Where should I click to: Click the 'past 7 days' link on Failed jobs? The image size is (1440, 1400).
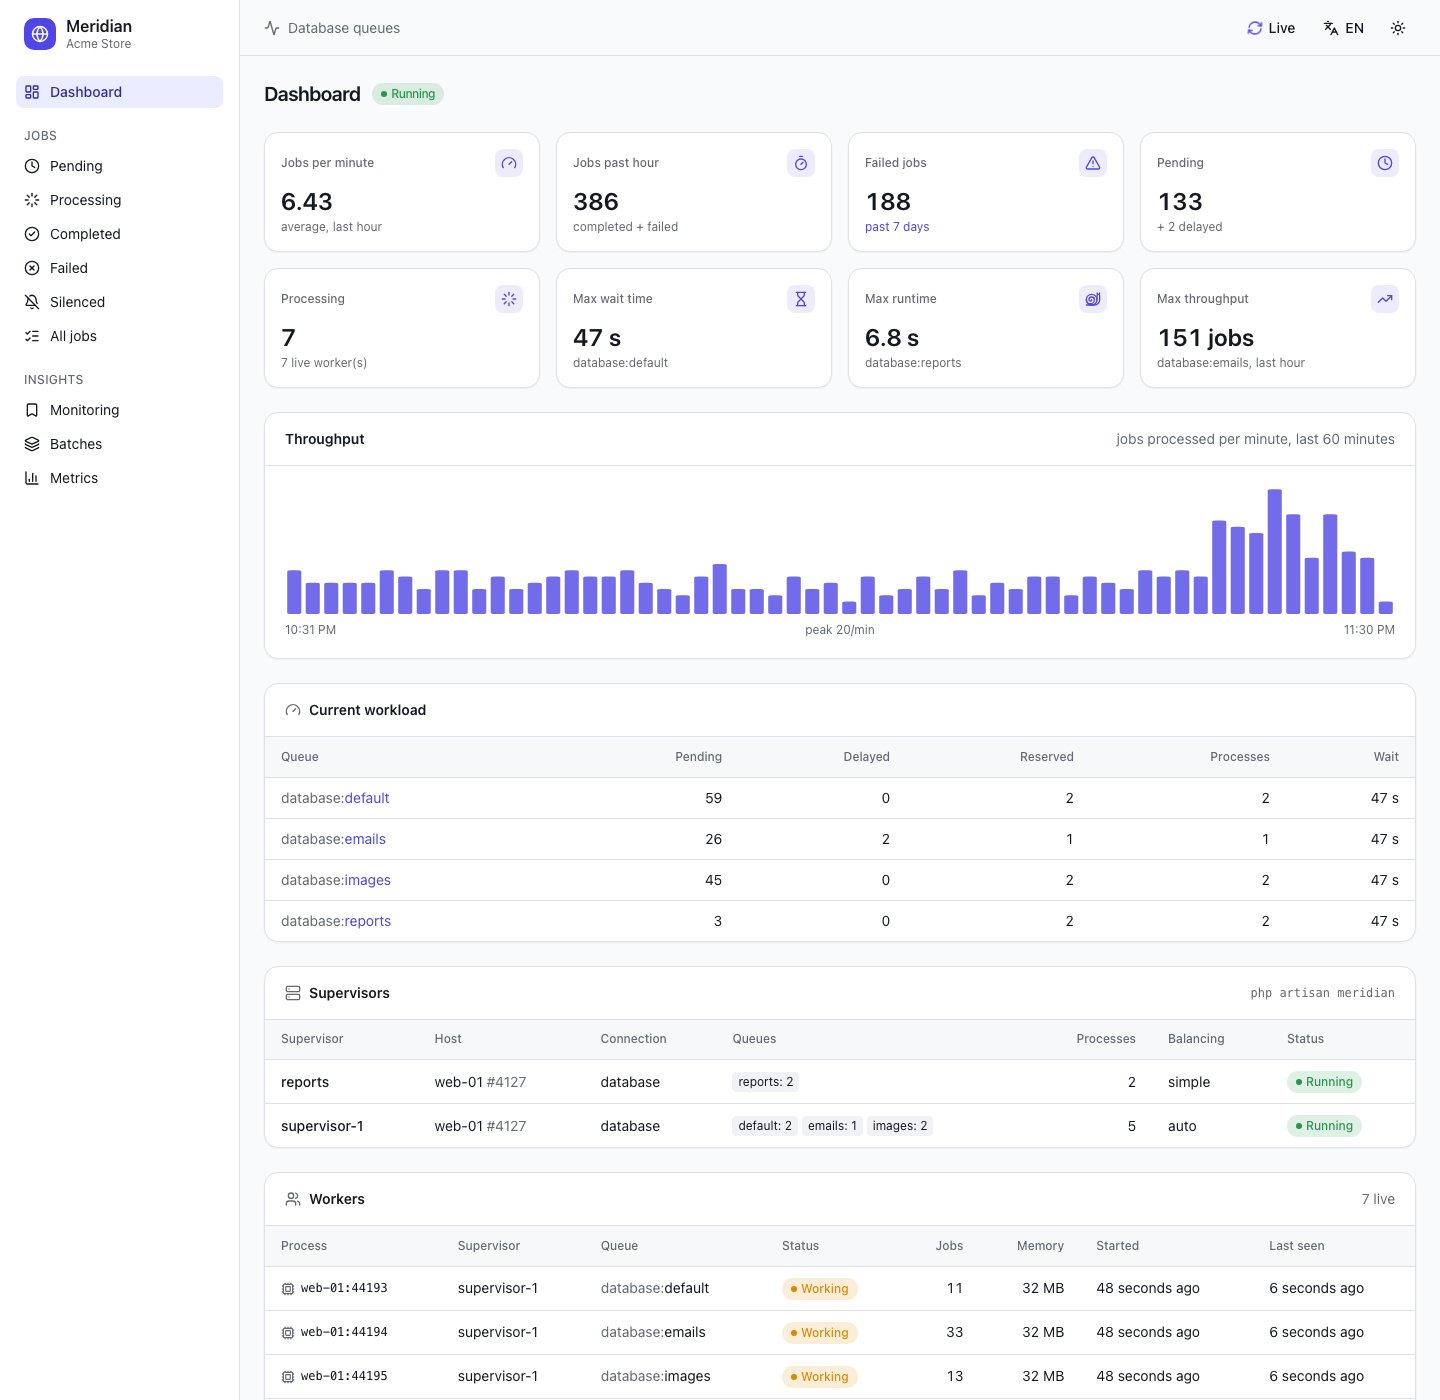897,227
